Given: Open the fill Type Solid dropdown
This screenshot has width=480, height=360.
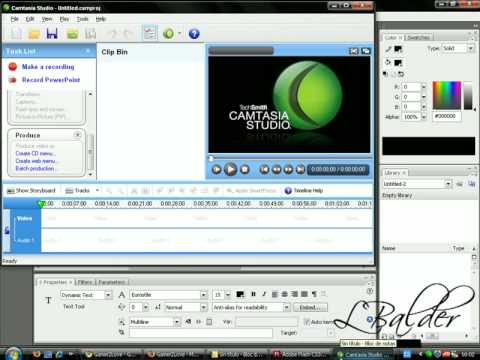Looking at the screenshot, I should [x=470, y=48].
